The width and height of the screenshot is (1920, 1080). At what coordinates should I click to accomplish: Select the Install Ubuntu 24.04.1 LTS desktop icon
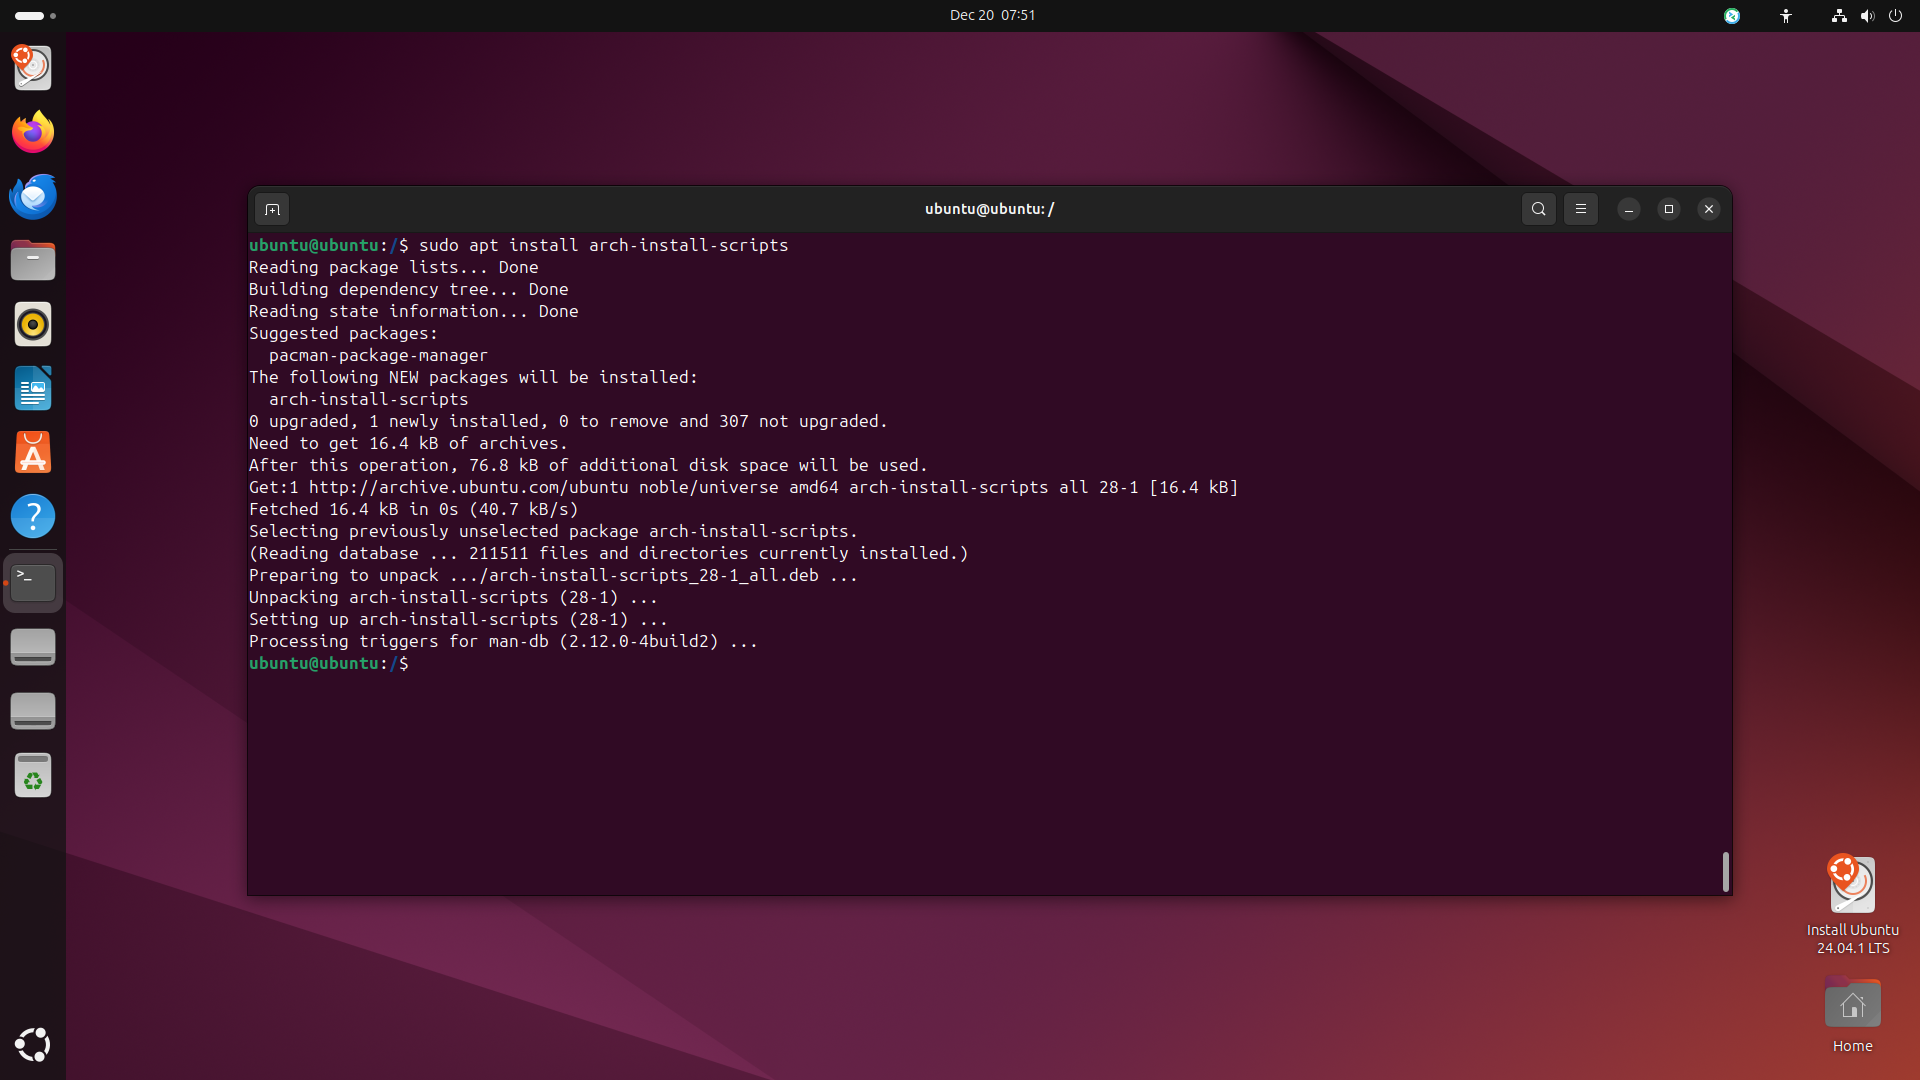coord(1852,904)
